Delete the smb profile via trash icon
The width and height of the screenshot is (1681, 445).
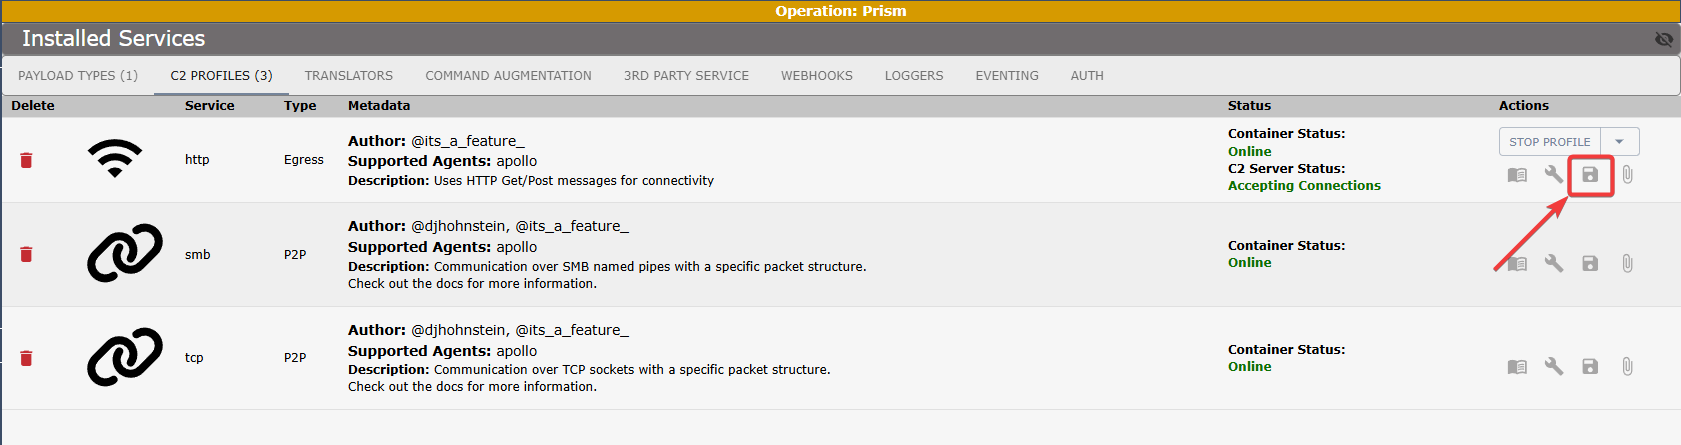pos(27,254)
